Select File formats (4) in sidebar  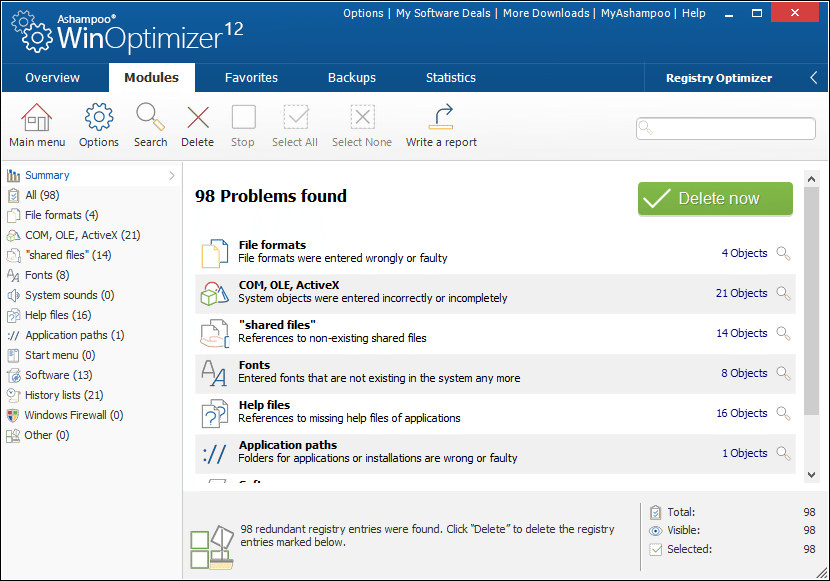click(x=61, y=215)
